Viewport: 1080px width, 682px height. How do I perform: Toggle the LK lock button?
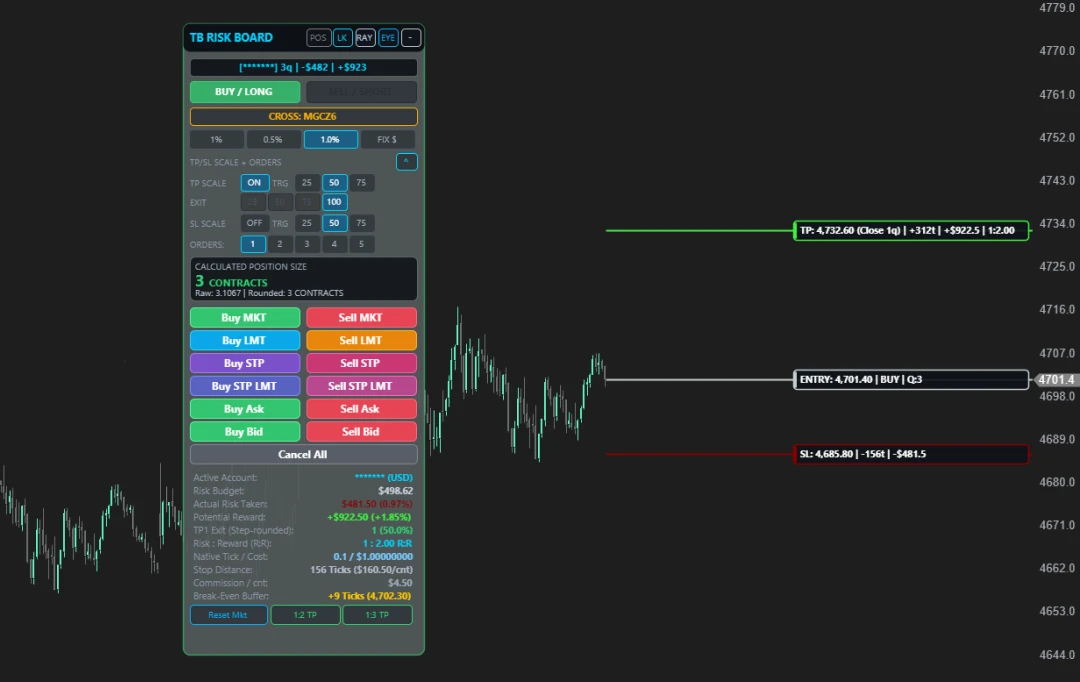tap(342, 38)
